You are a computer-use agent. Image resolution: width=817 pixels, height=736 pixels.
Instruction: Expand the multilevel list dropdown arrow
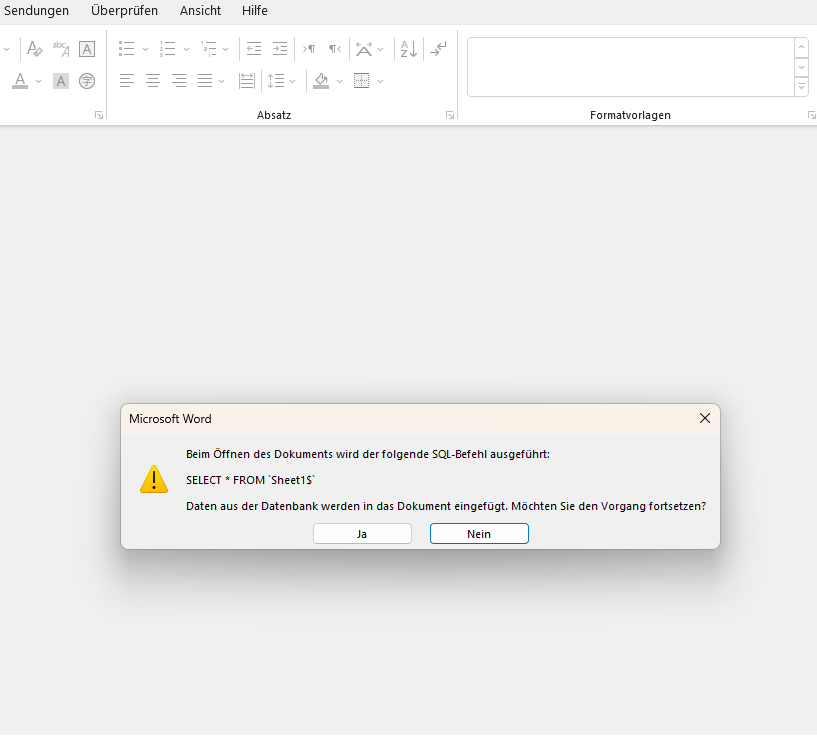point(226,49)
